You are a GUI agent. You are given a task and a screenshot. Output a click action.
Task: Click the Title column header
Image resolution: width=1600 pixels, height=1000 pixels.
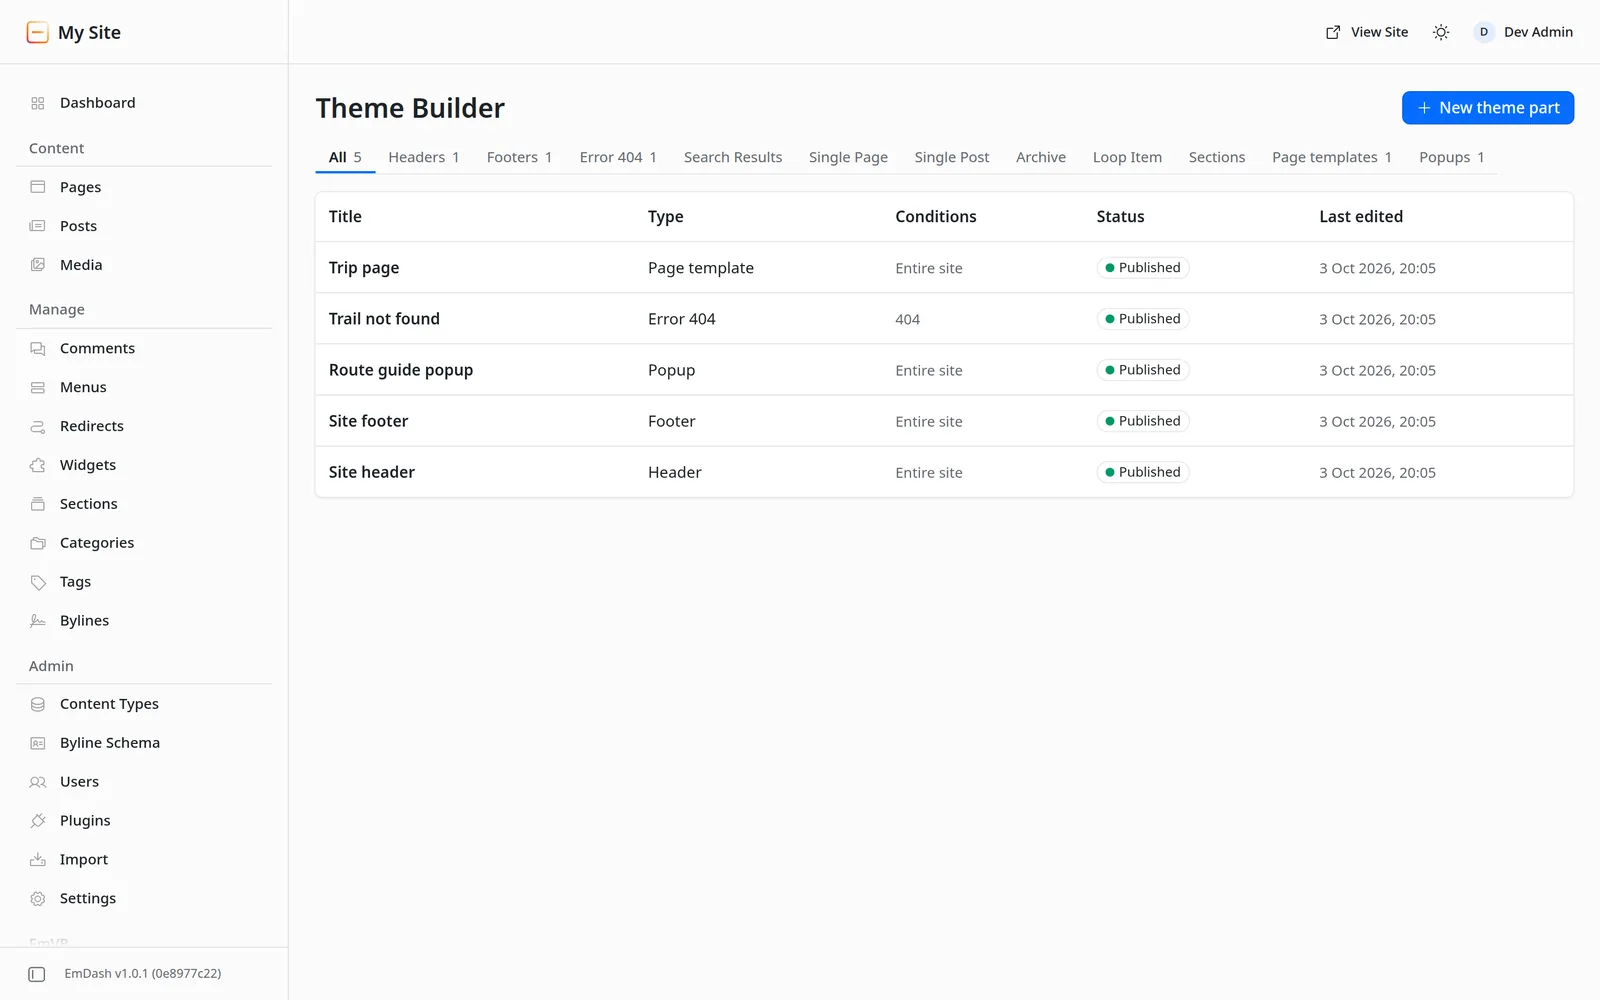point(345,217)
